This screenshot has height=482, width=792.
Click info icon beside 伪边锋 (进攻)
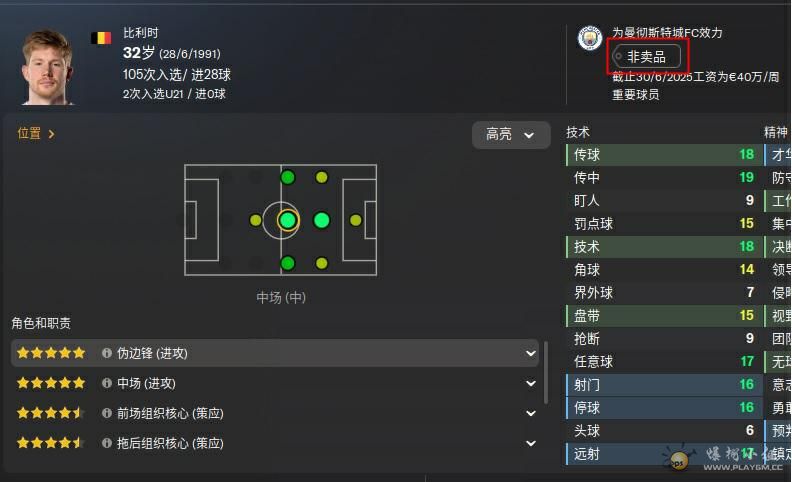point(107,353)
